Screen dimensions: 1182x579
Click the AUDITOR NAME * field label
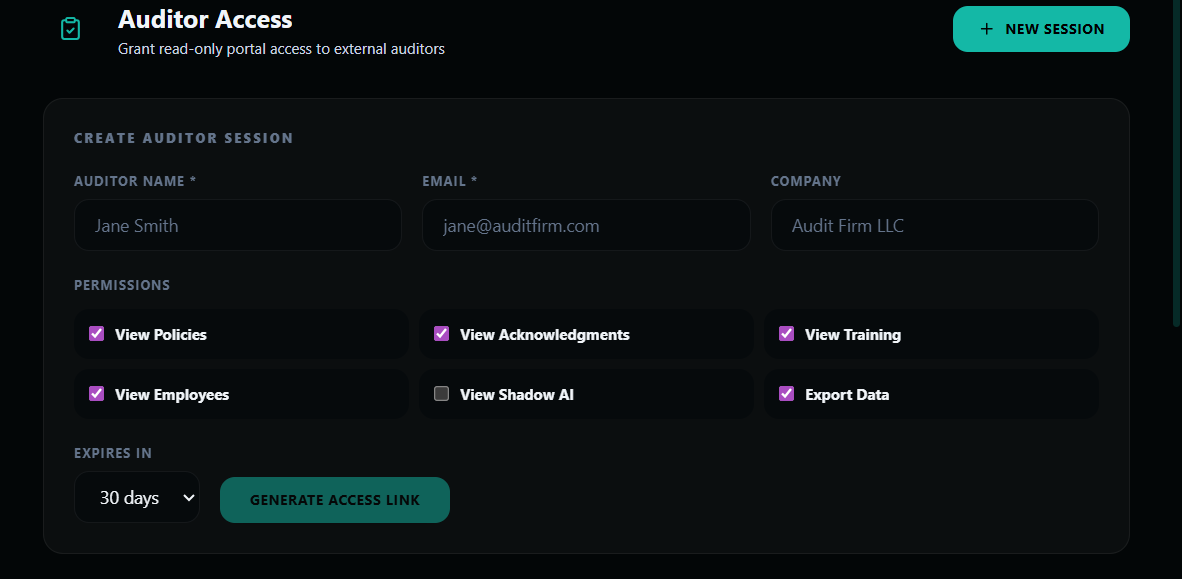coord(135,181)
